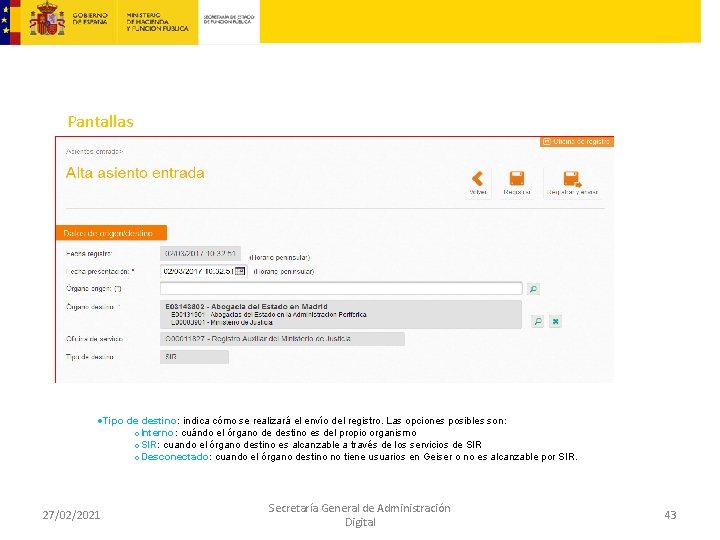Click the Volver back arrow icon
The width and height of the screenshot is (720, 540).
tap(478, 178)
